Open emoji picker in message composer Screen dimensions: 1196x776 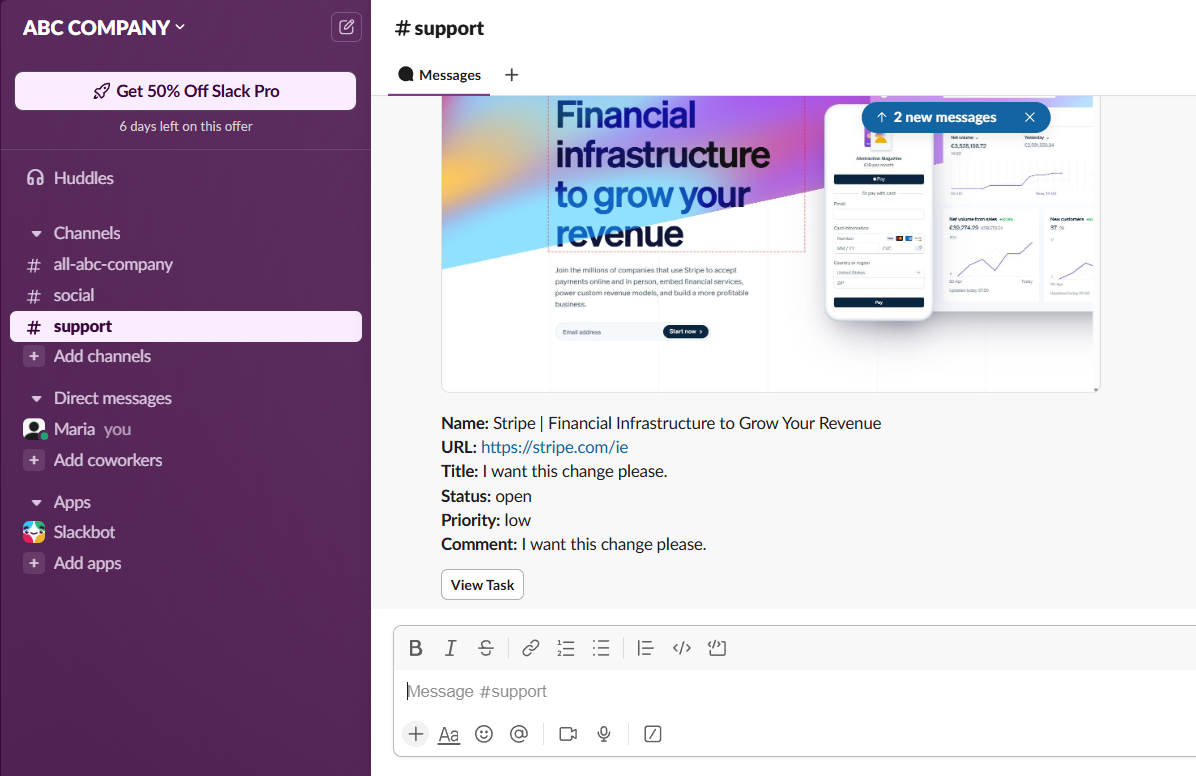tap(484, 734)
